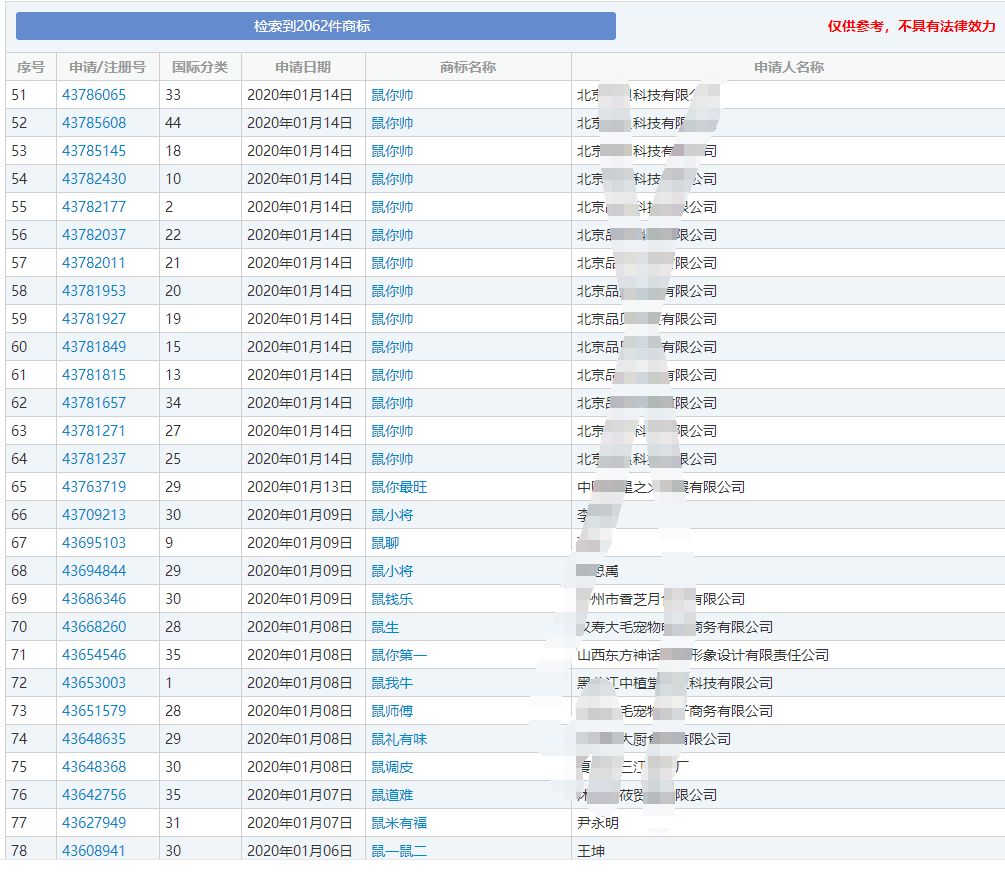This screenshot has width=1005, height=872.
Task: Open application number 43786065
Action: pos(94,95)
